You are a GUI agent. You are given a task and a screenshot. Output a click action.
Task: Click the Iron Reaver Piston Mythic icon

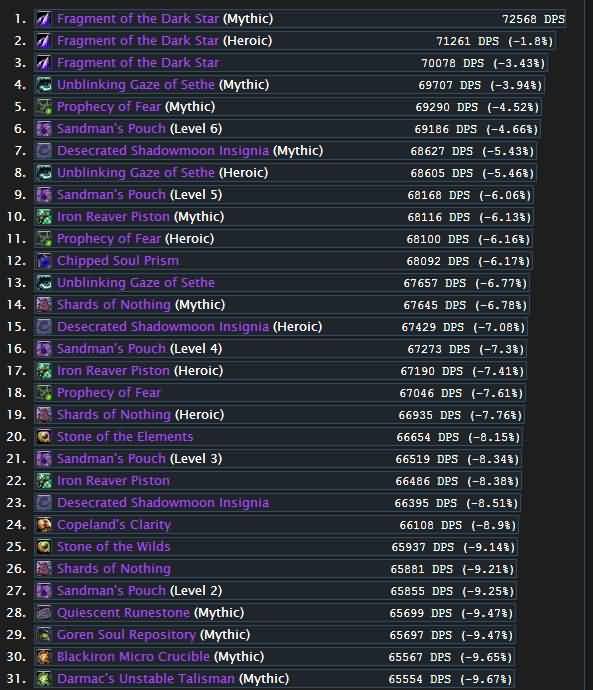(x=44, y=217)
